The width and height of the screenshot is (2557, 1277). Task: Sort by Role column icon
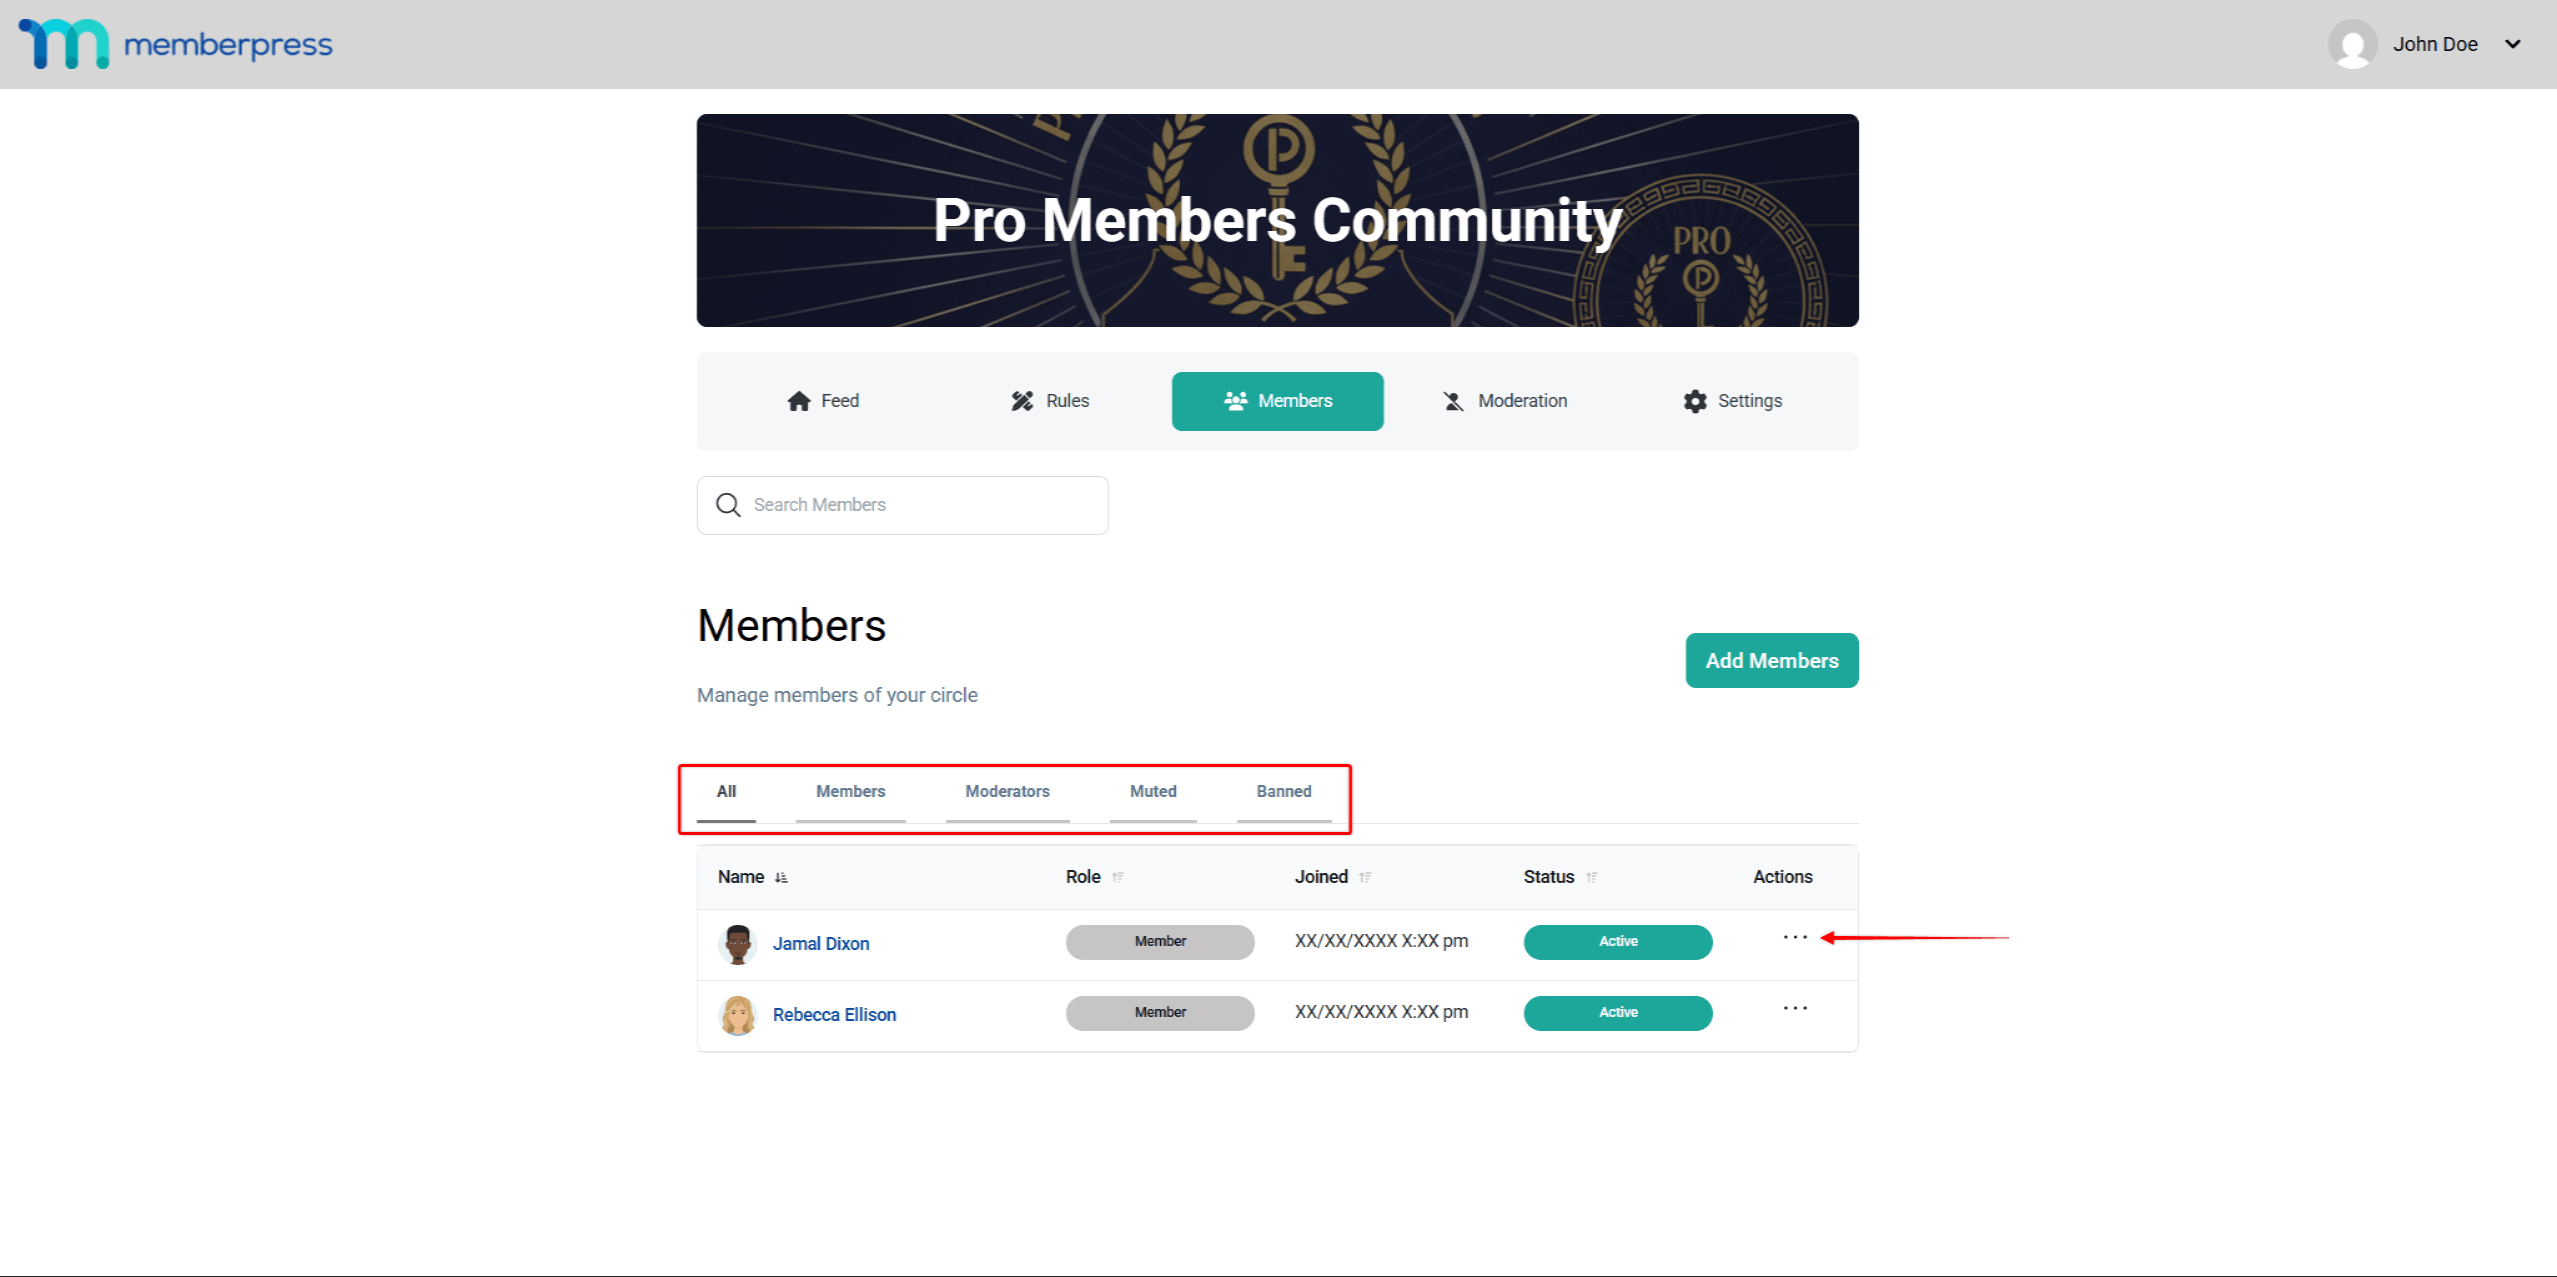(1118, 878)
